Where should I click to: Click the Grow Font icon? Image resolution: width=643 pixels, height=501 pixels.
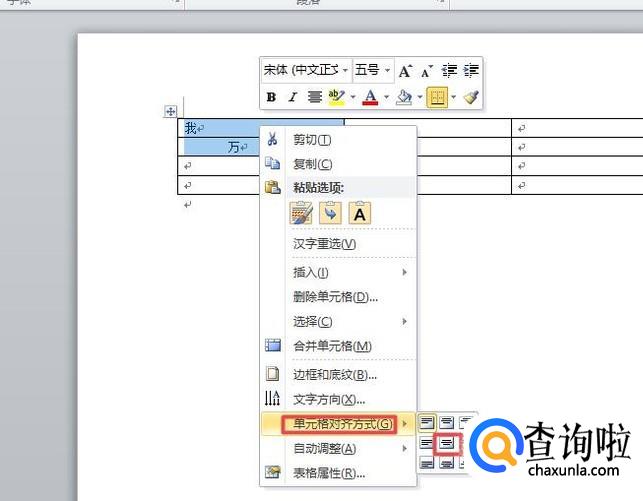405,70
